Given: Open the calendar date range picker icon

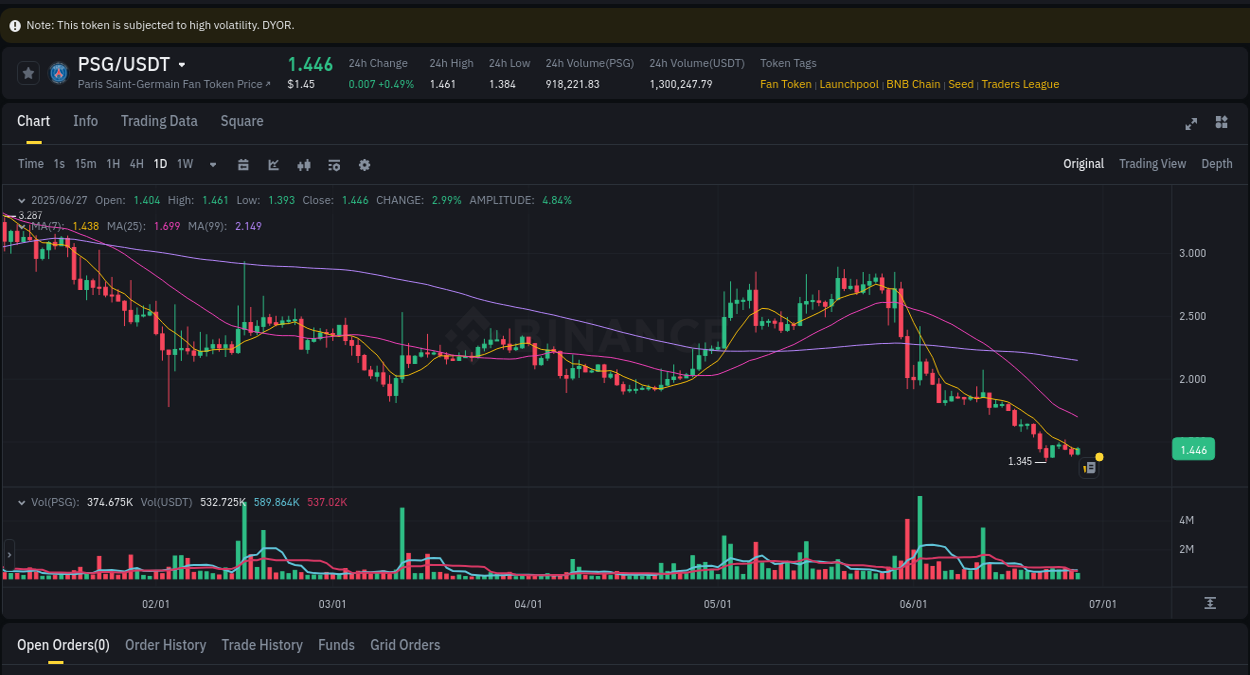Looking at the screenshot, I should point(243,164).
